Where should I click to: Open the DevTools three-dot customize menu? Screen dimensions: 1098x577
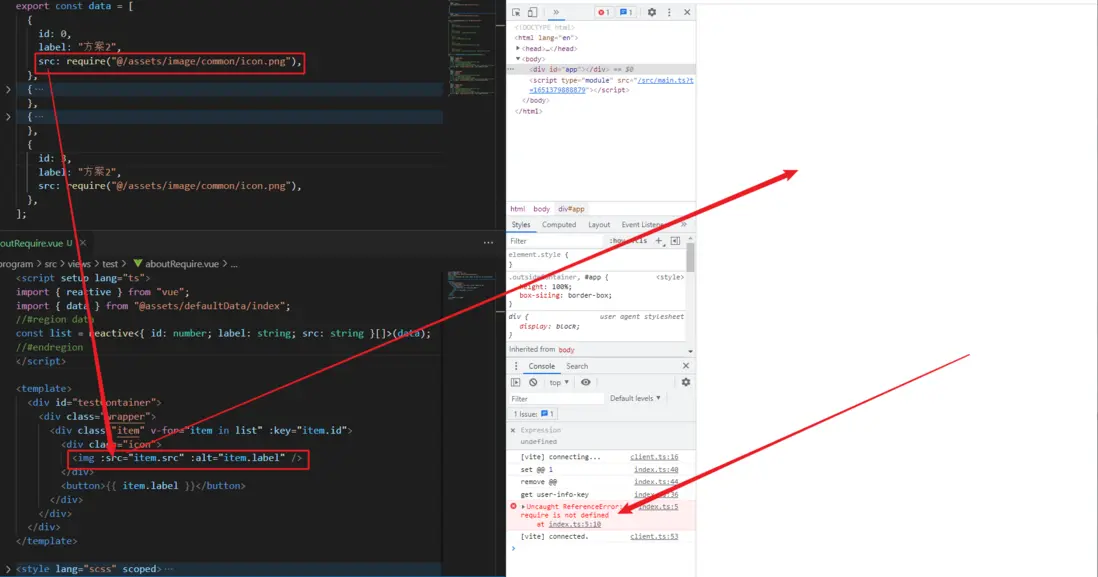click(669, 12)
